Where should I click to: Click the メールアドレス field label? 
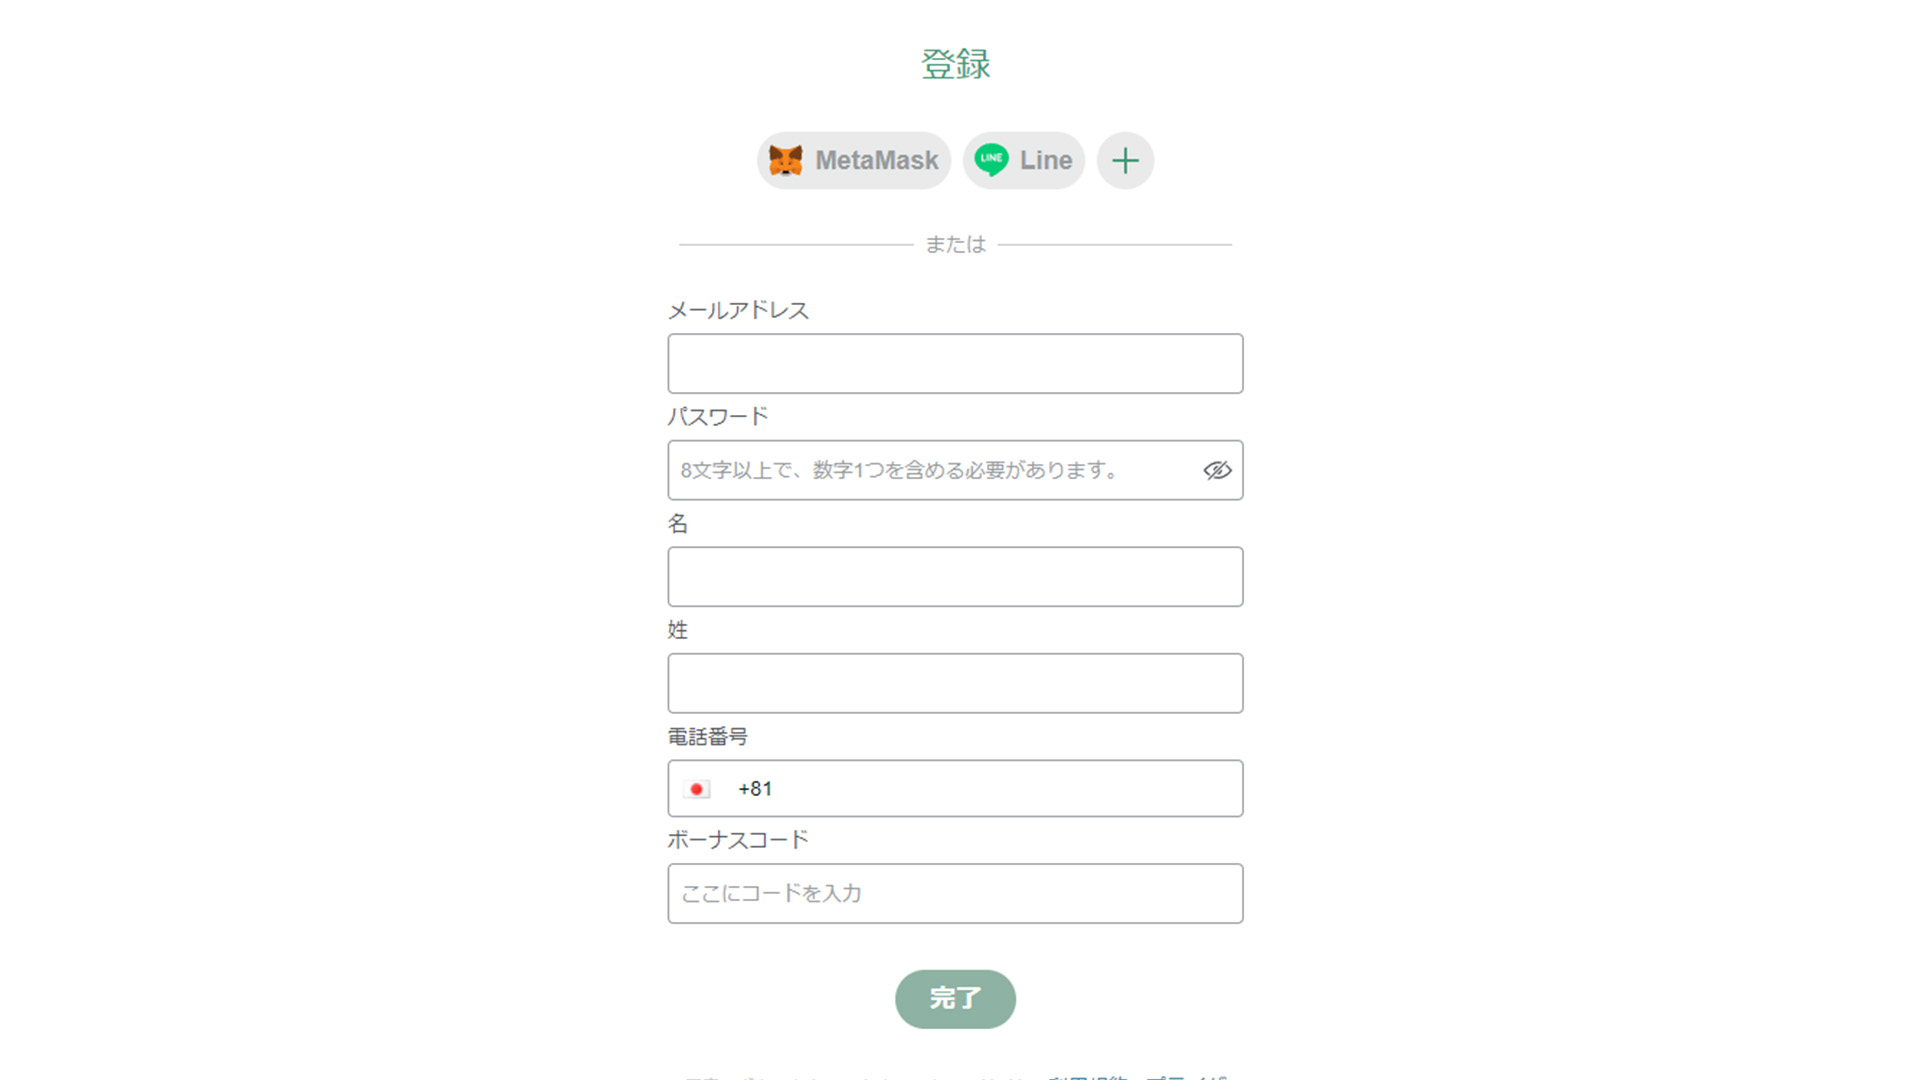(x=738, y=311)
